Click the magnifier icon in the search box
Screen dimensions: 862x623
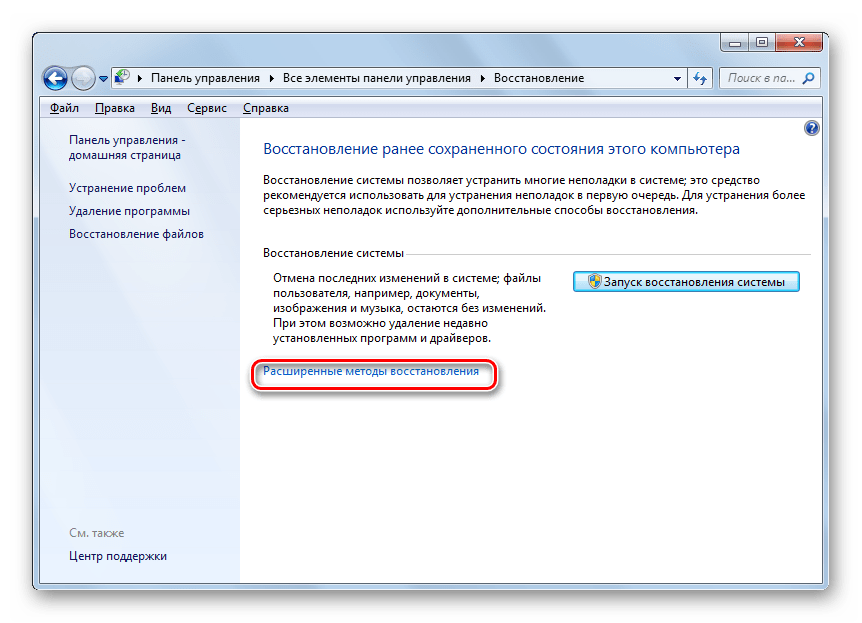click(809, 78)
